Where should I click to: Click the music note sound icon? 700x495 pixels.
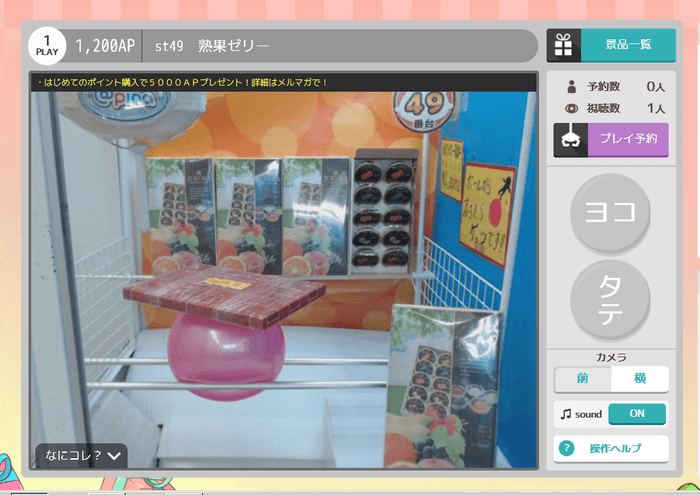point(566,414)
